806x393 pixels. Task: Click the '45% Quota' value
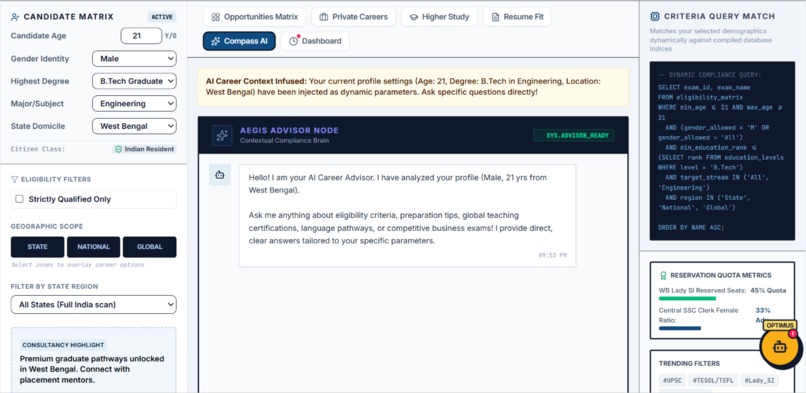click(768, 290)
